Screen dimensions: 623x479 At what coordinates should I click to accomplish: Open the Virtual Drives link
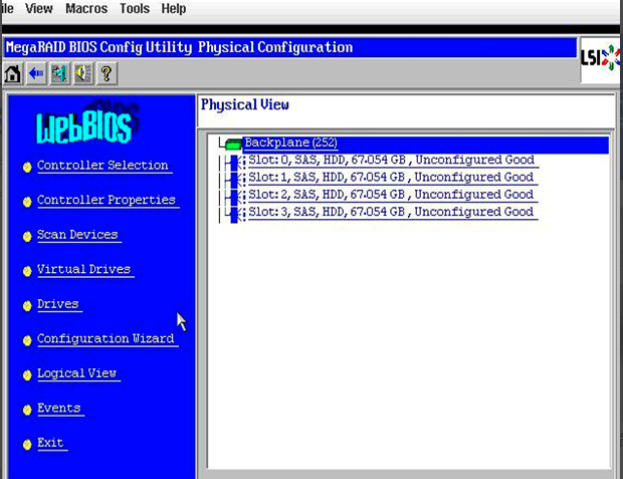(x=84, y=269)
